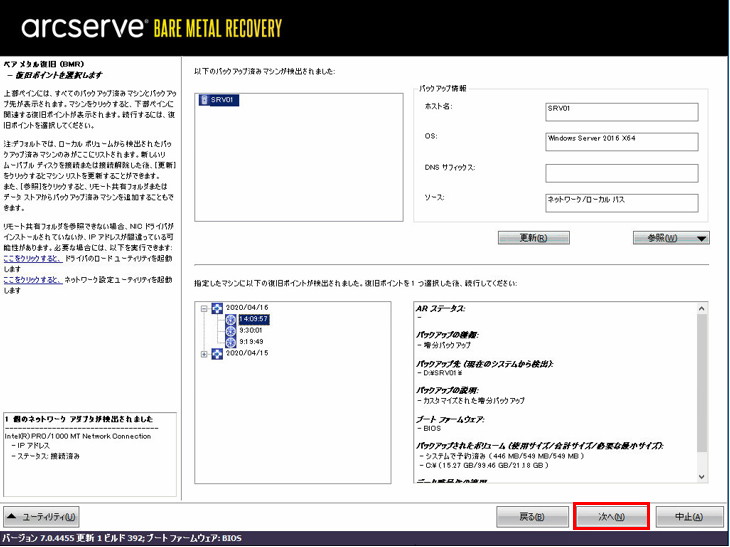The width and height of the screenshot is (730, 547).
Task: Select SRV01 in backed up machines list
Action: pos(219,100)
